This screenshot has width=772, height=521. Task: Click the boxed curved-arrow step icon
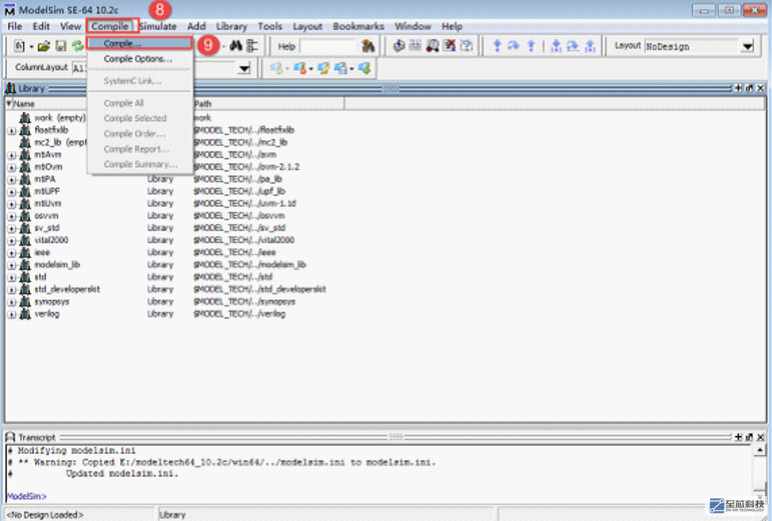coord(573,46)
